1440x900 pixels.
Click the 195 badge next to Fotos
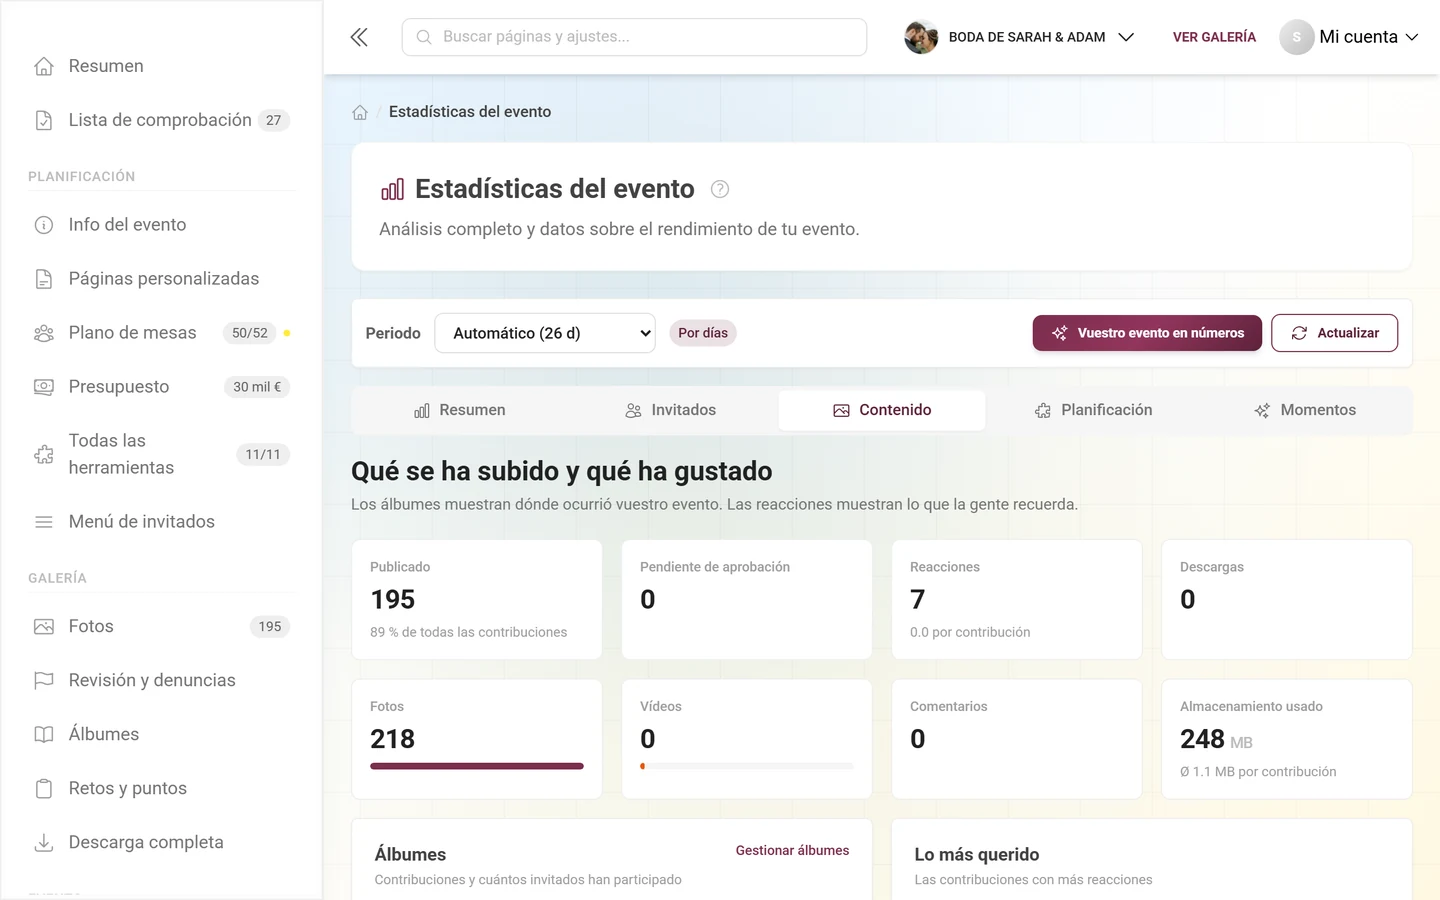click(270, 627)
